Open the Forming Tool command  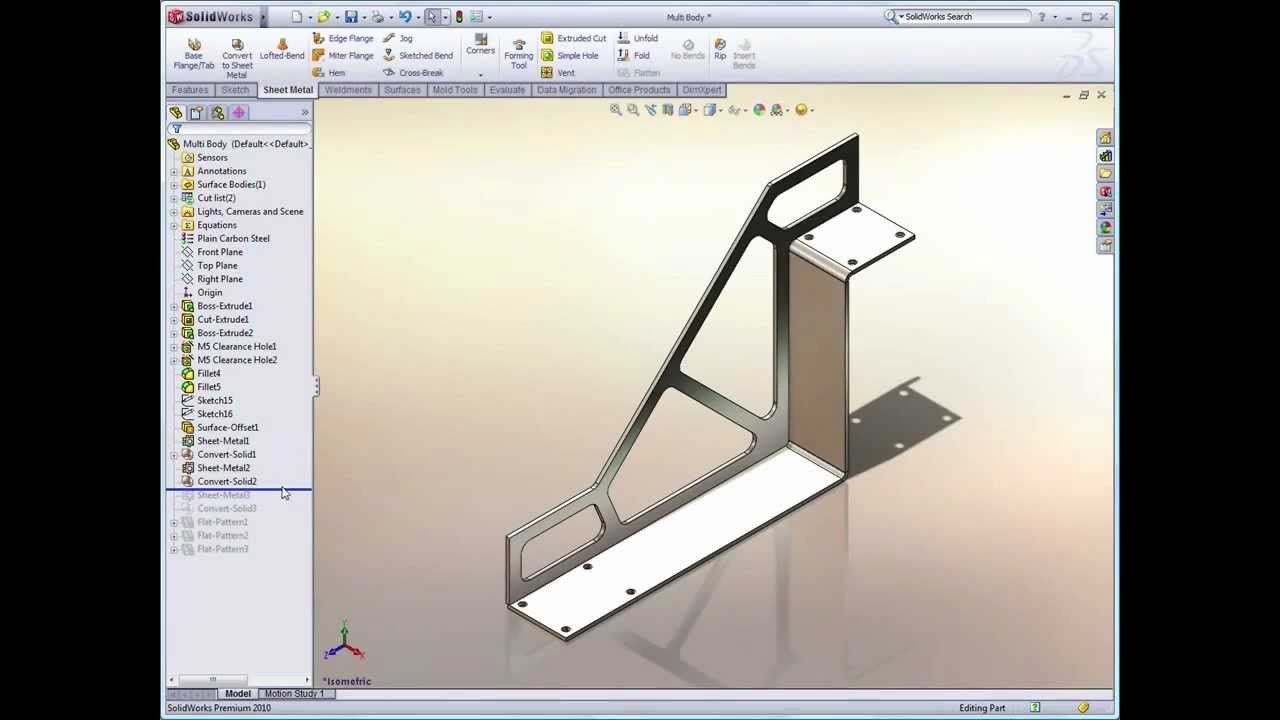pos(518,54)
